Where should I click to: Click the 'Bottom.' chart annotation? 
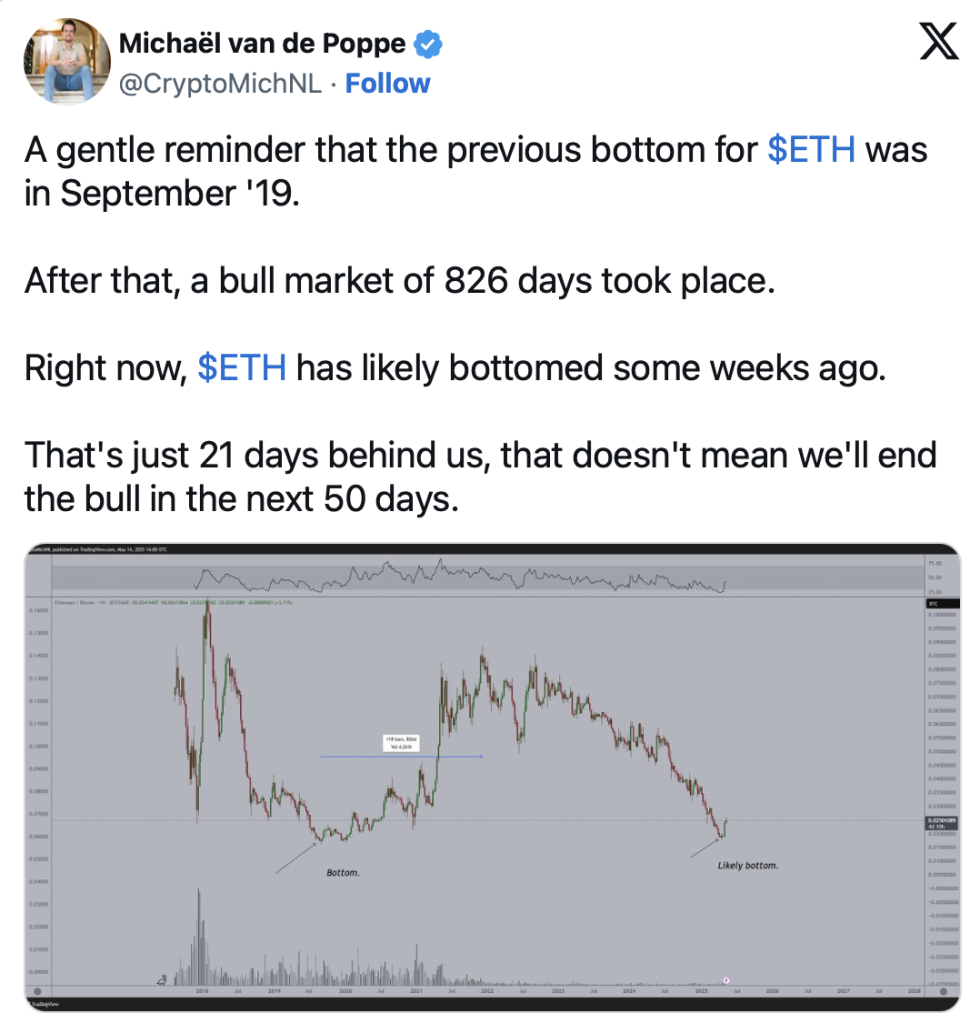click(x=343, y=872)
